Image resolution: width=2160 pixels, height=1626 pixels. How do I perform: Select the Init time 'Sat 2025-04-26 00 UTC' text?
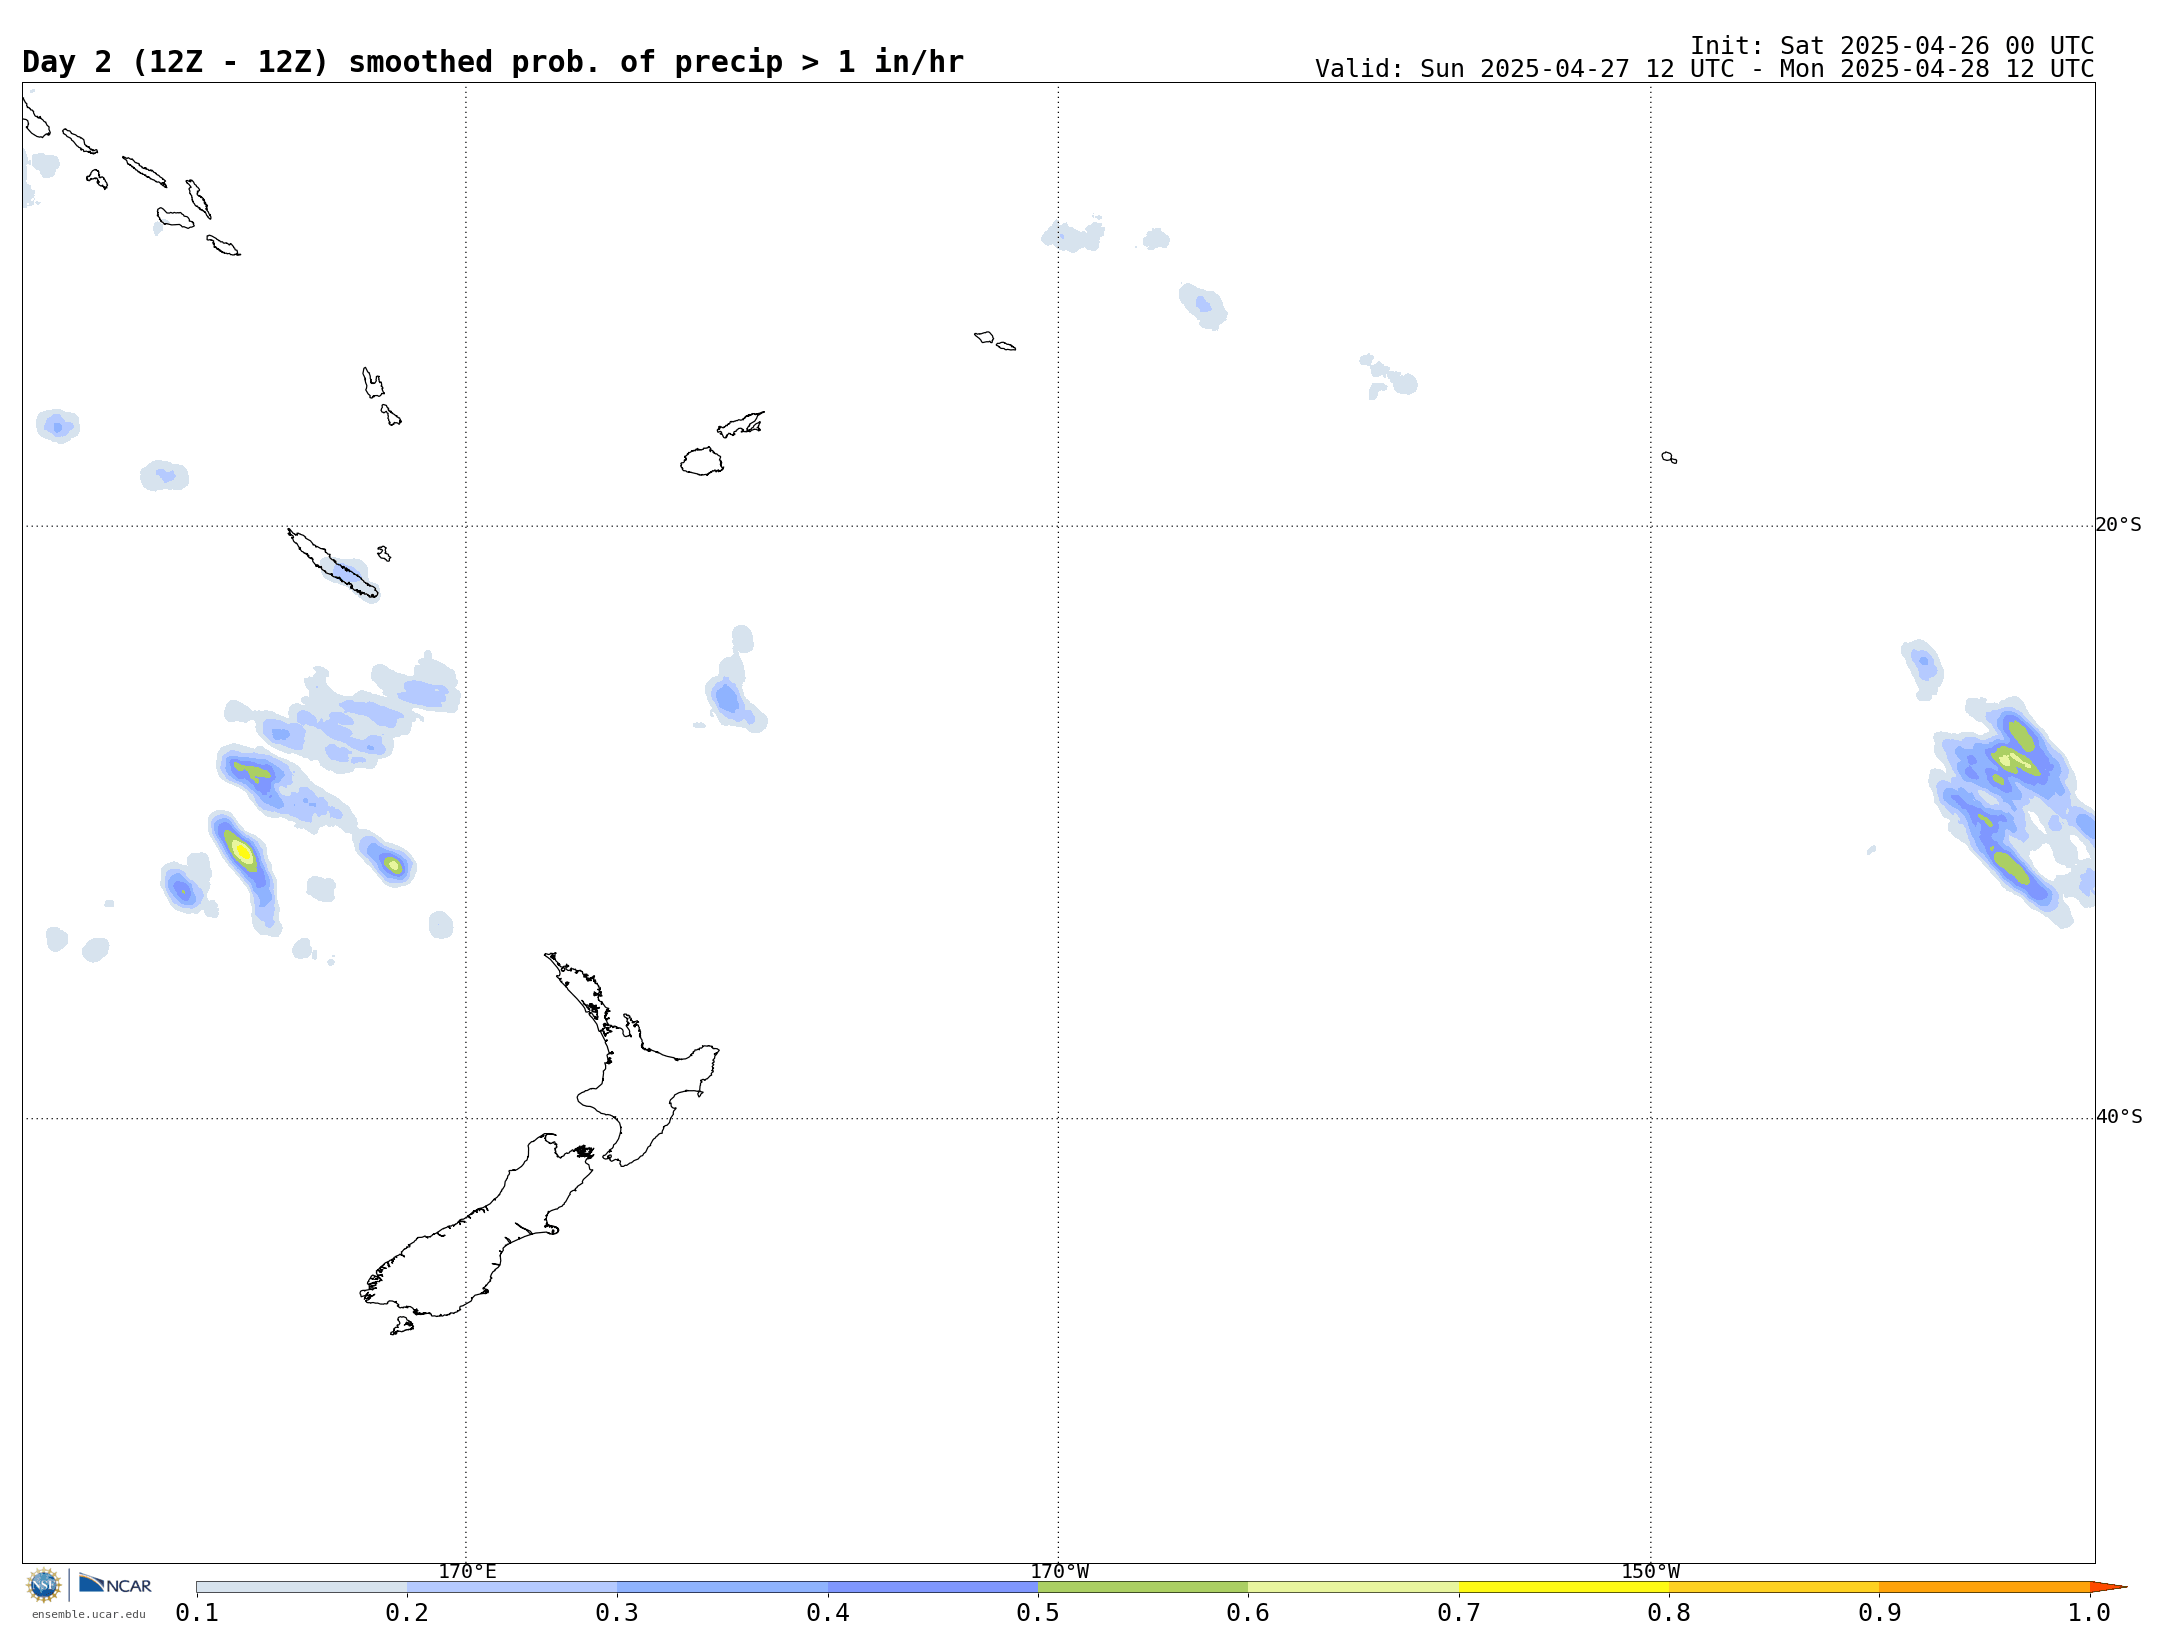click(1891, 46)
